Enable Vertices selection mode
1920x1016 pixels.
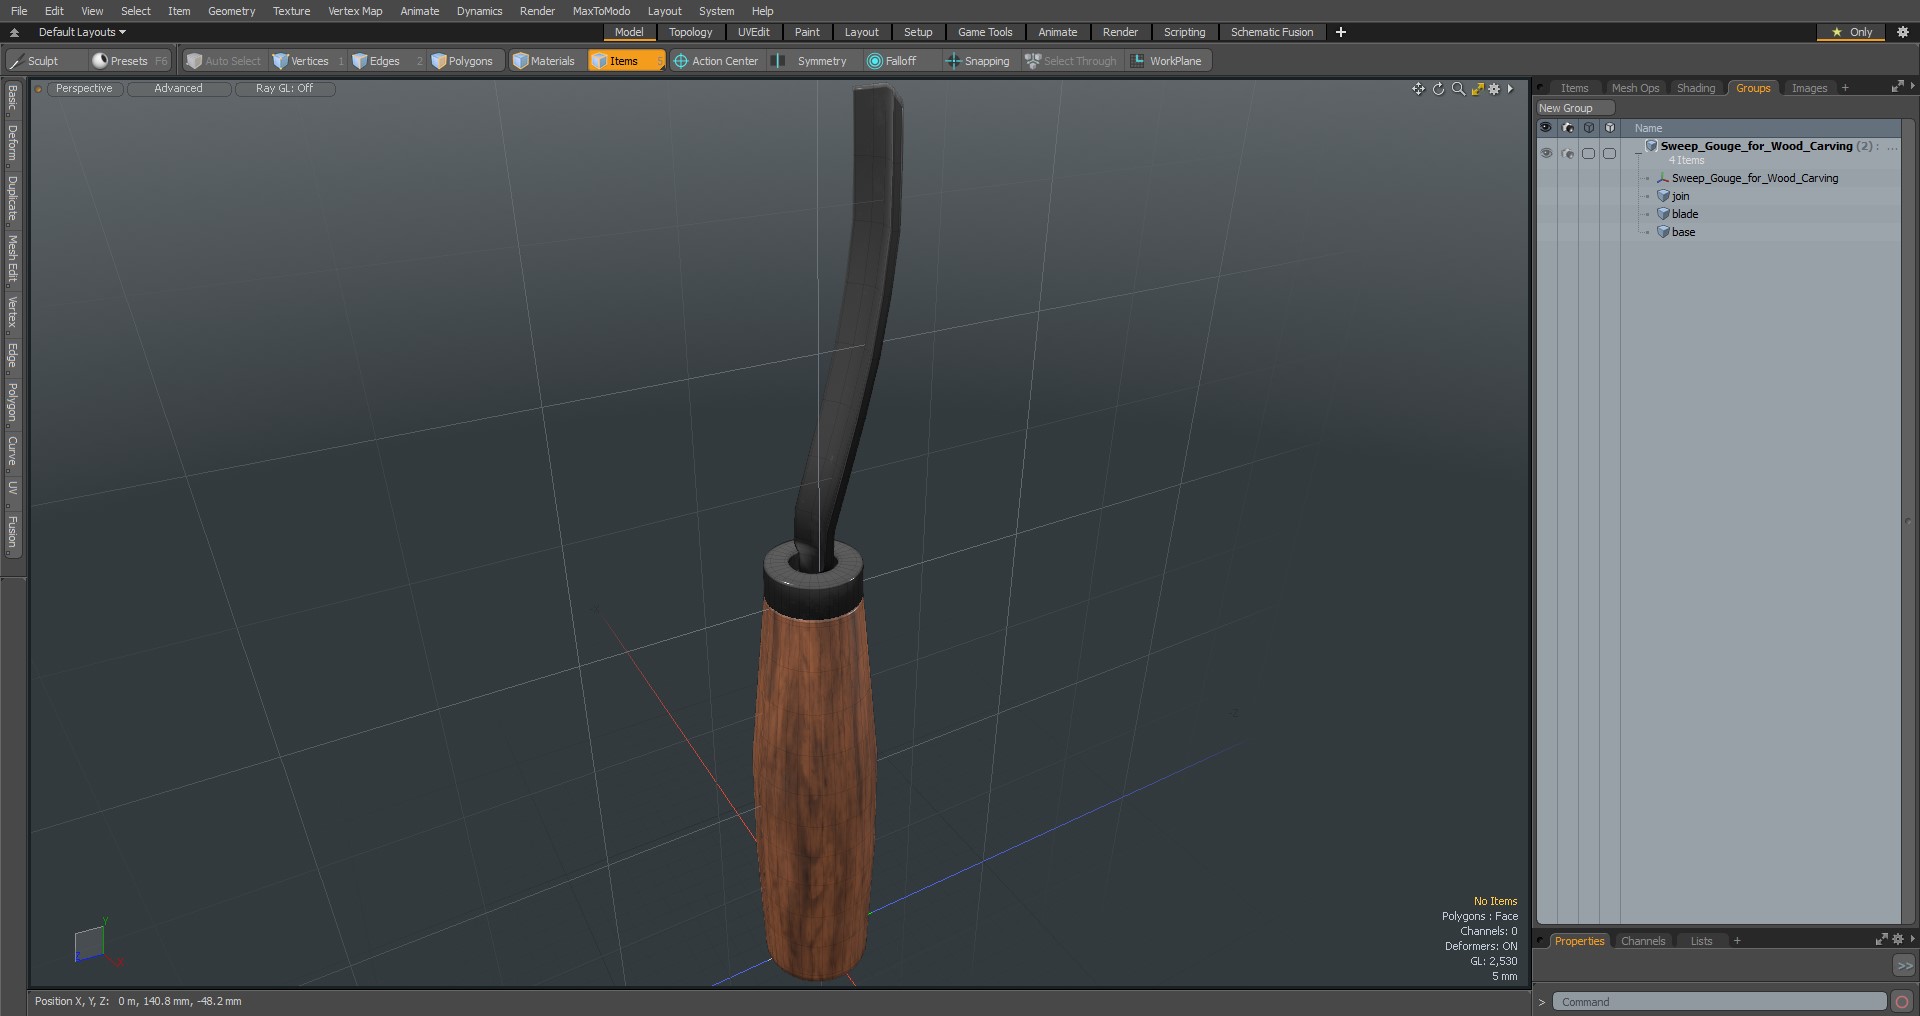pyautogui.click(x=308, y=61)
